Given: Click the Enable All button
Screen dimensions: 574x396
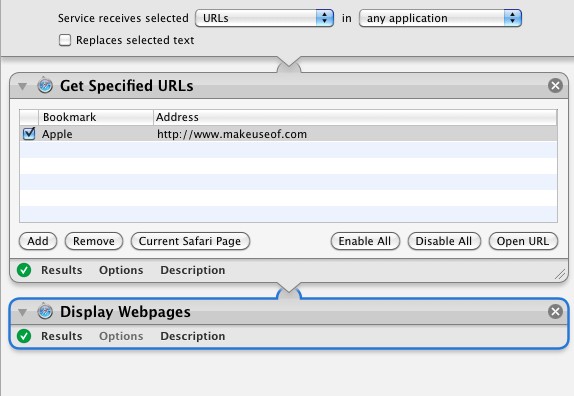Looking at the screenshot, I should coord(365,241).
